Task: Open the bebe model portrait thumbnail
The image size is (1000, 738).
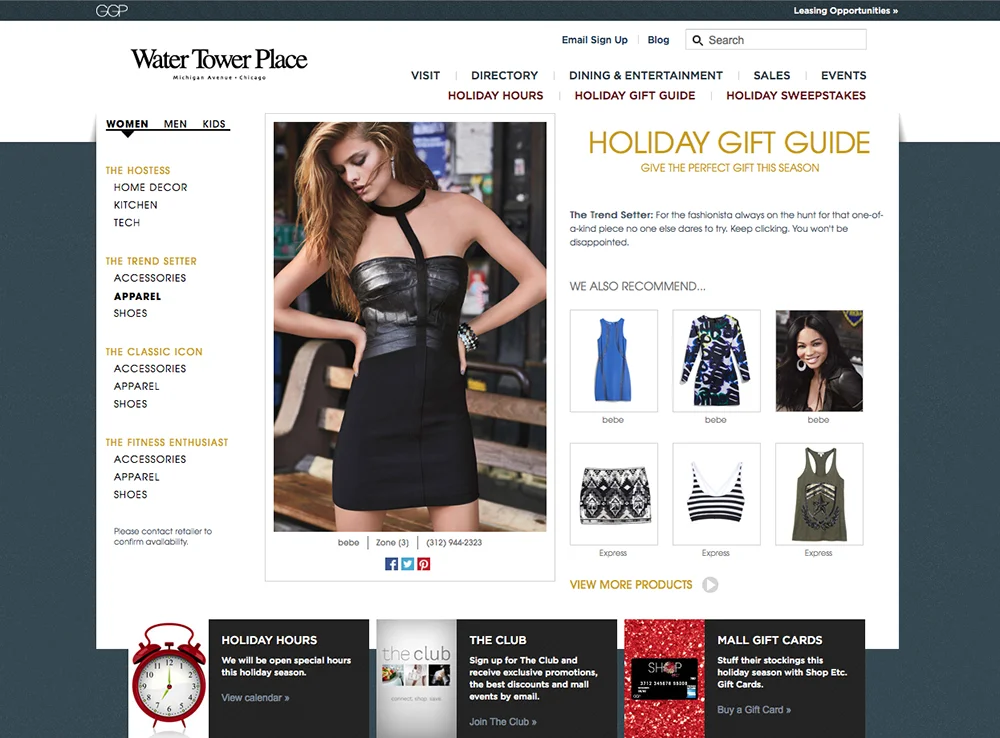Action: click(x=819, y=361)
